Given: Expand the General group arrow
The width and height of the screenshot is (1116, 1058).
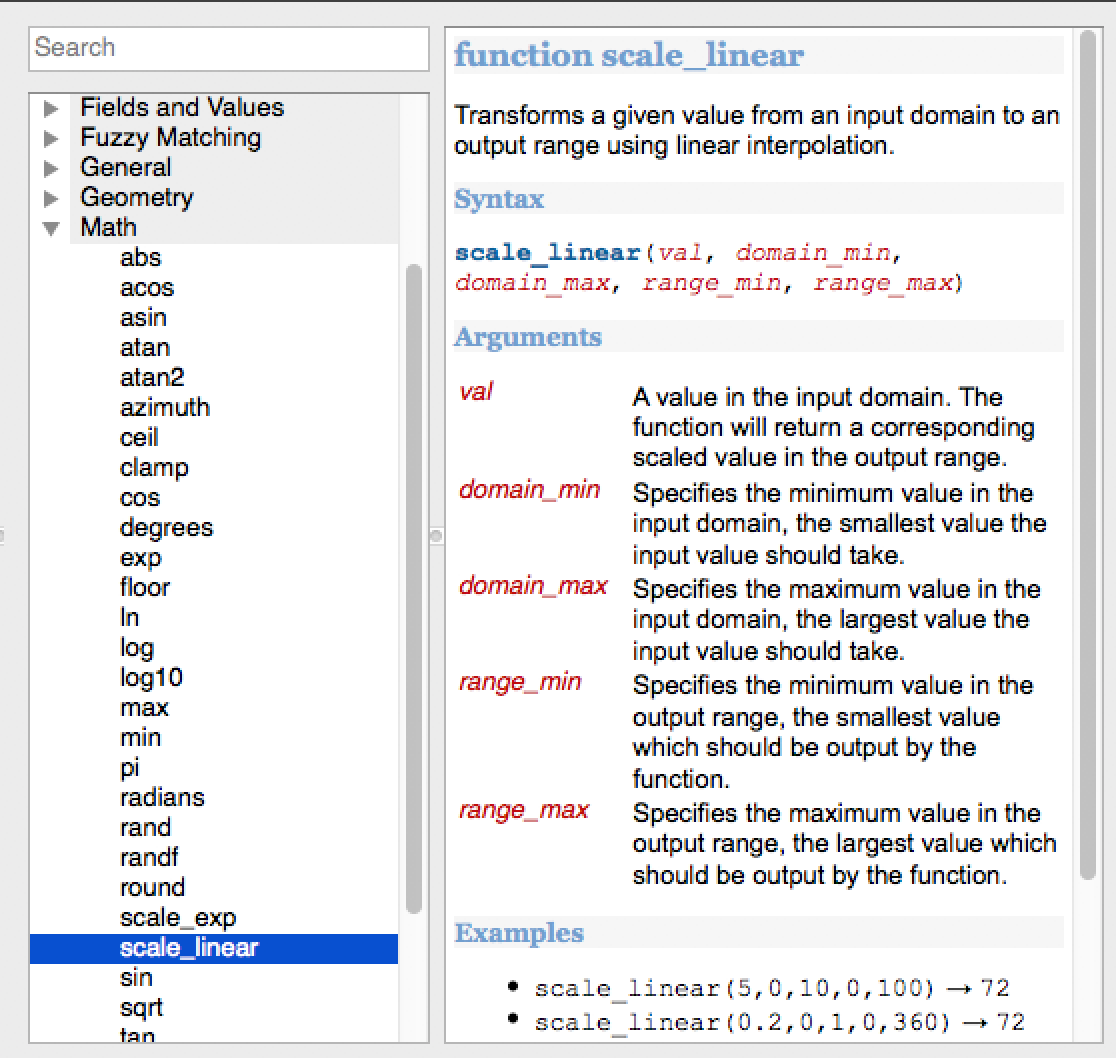Looking at the screenshot, I should coord(51,168).
